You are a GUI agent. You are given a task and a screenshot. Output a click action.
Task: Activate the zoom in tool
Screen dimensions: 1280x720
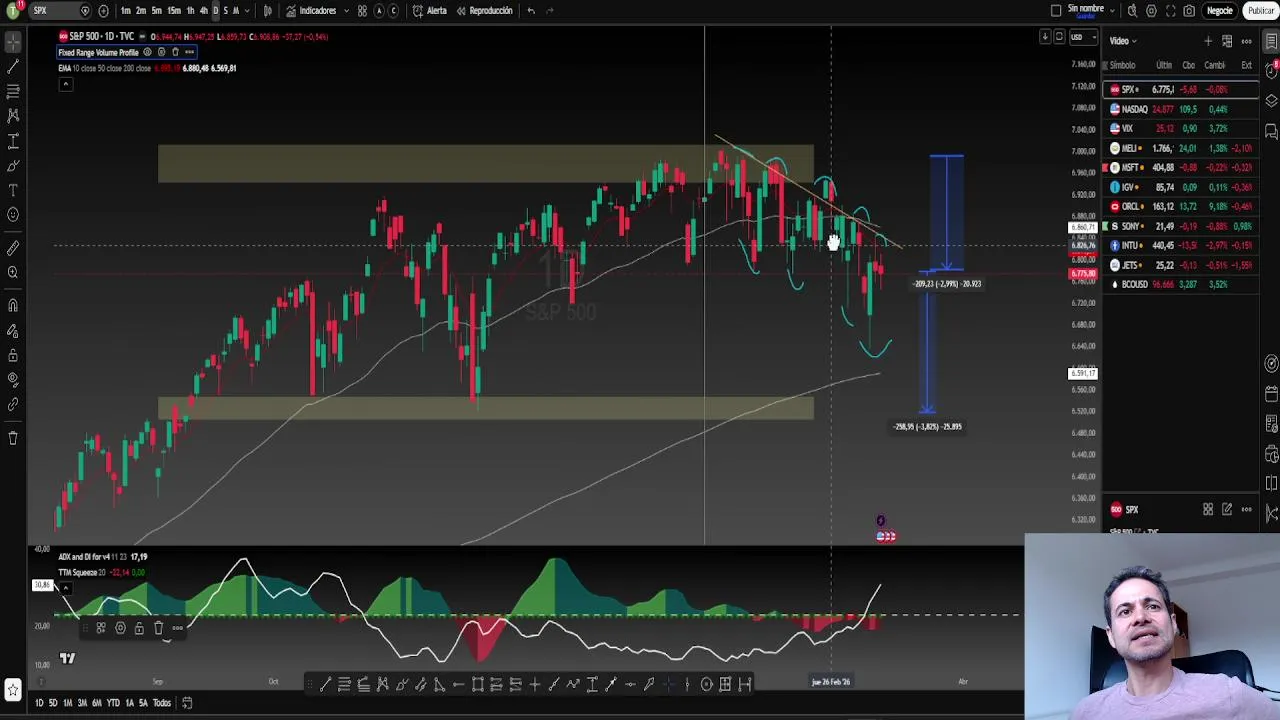[x=13, y=272]
